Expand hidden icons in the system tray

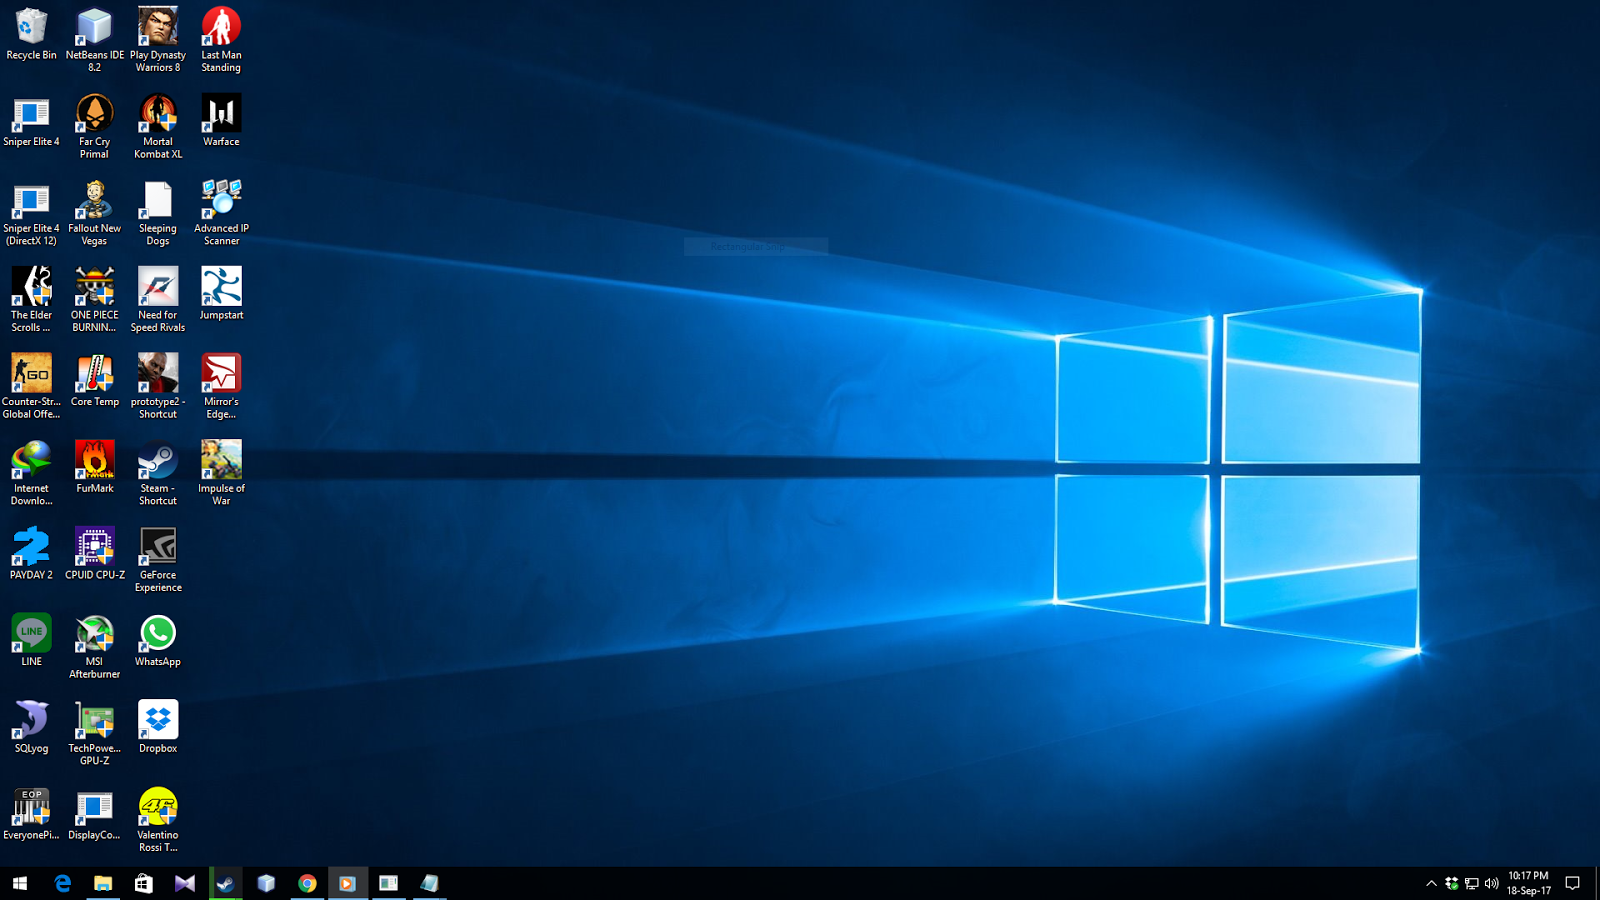[1432, 883]
